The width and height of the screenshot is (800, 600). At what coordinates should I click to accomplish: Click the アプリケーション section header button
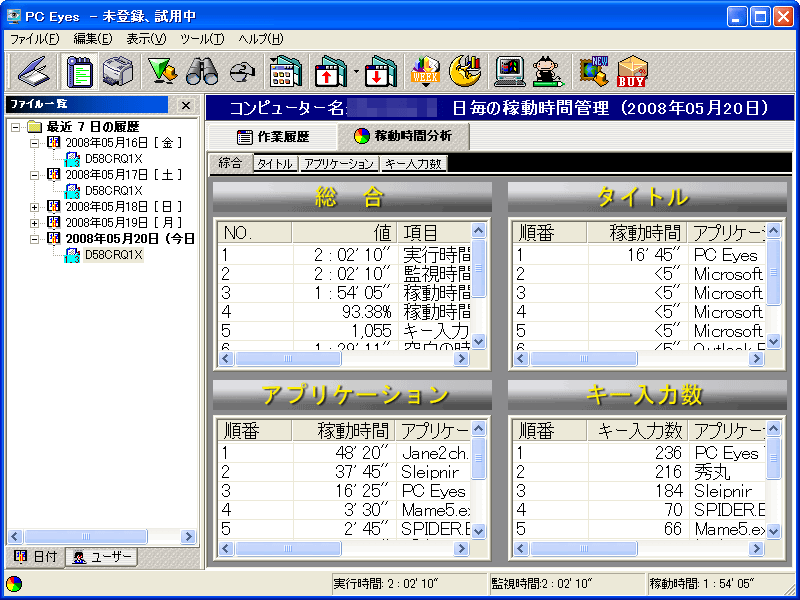coord(352,394)
